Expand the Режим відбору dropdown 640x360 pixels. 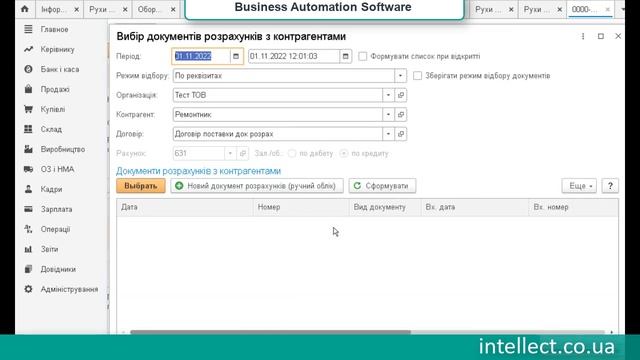click(400, 76)
